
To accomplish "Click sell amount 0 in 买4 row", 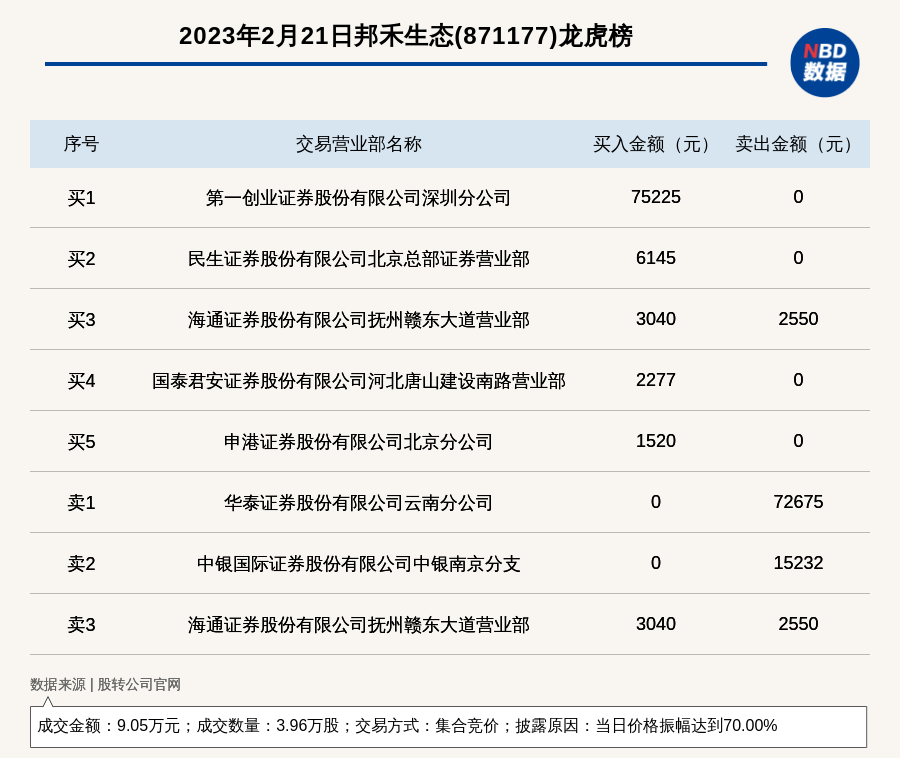I will coord(798,380).
